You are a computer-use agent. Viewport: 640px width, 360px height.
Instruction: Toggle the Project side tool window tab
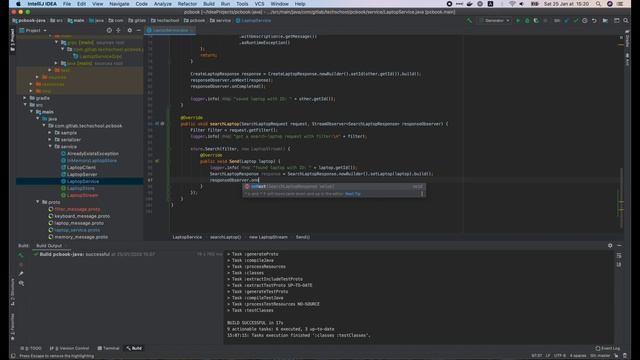tap(12, 40)
